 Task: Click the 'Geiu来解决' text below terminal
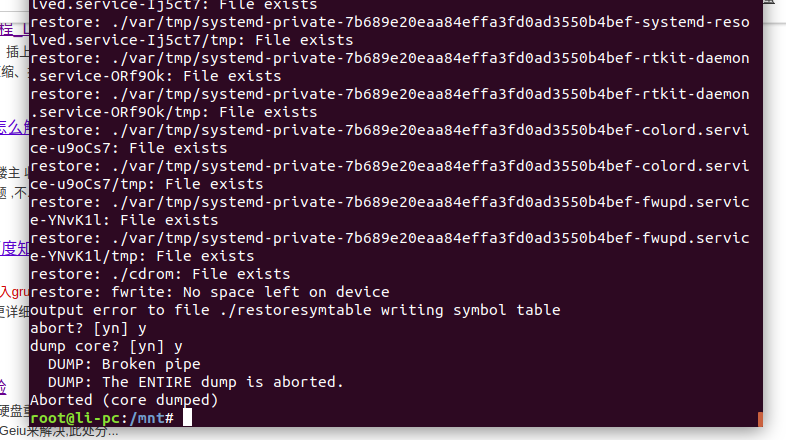click(x=59, y=432)
